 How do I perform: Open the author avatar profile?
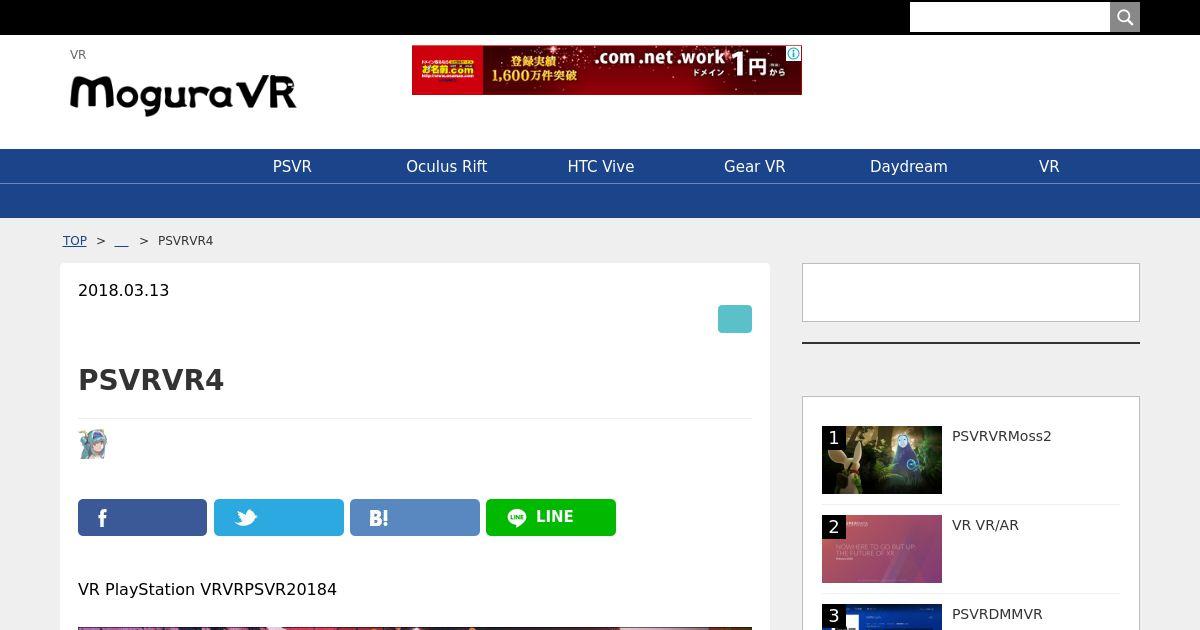(x=92, y=444)
